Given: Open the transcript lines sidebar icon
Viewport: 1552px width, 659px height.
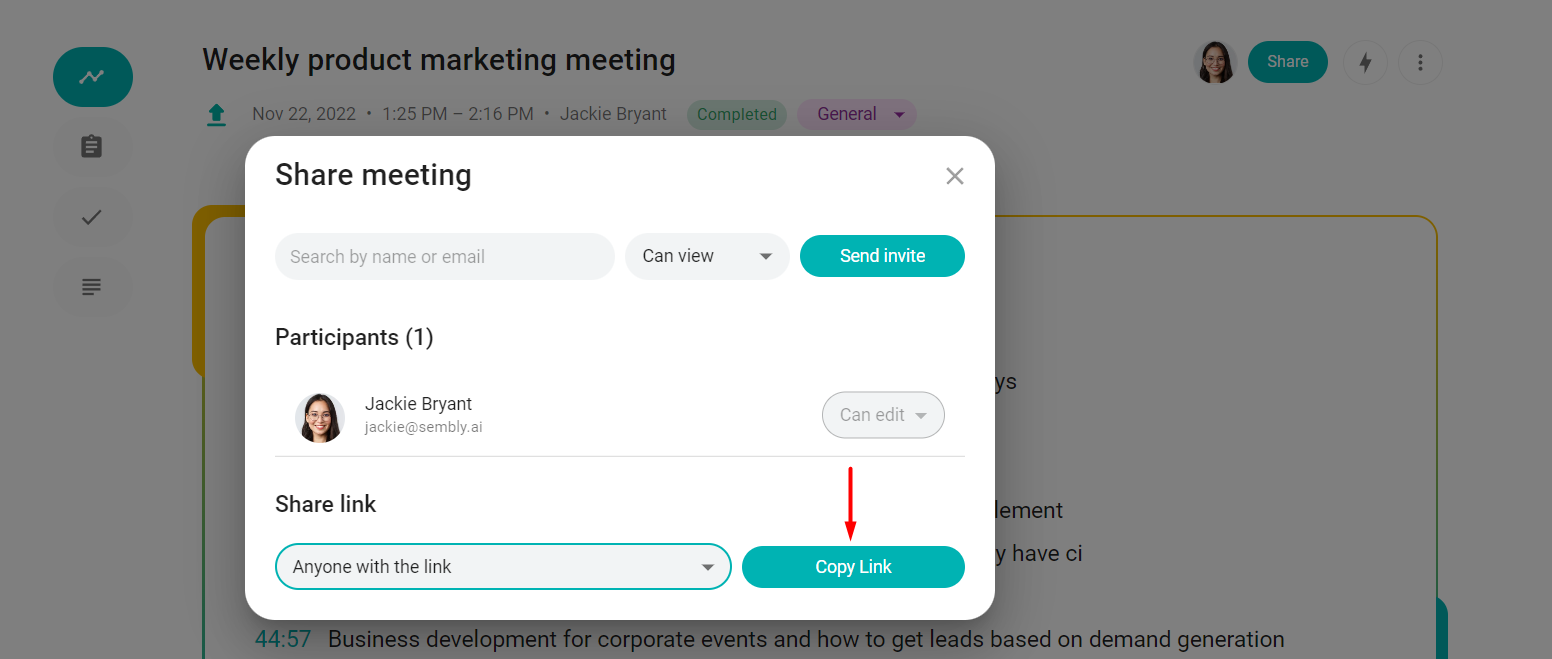Looking at the screenshot, I should pos(92,287).
